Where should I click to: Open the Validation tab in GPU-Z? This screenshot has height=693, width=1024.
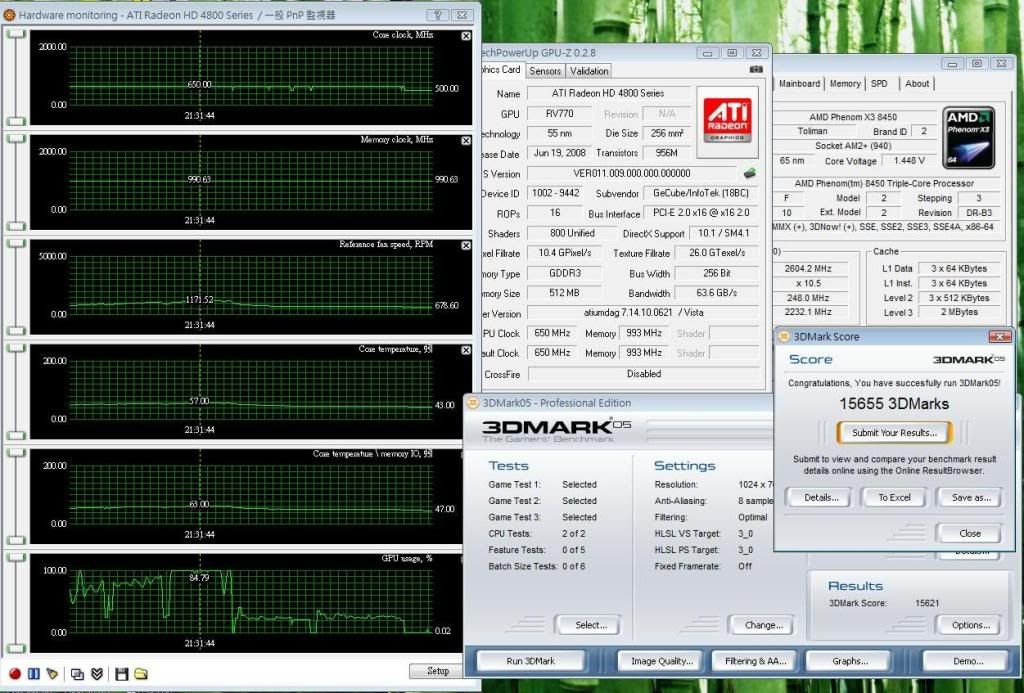tap(589, 71)
